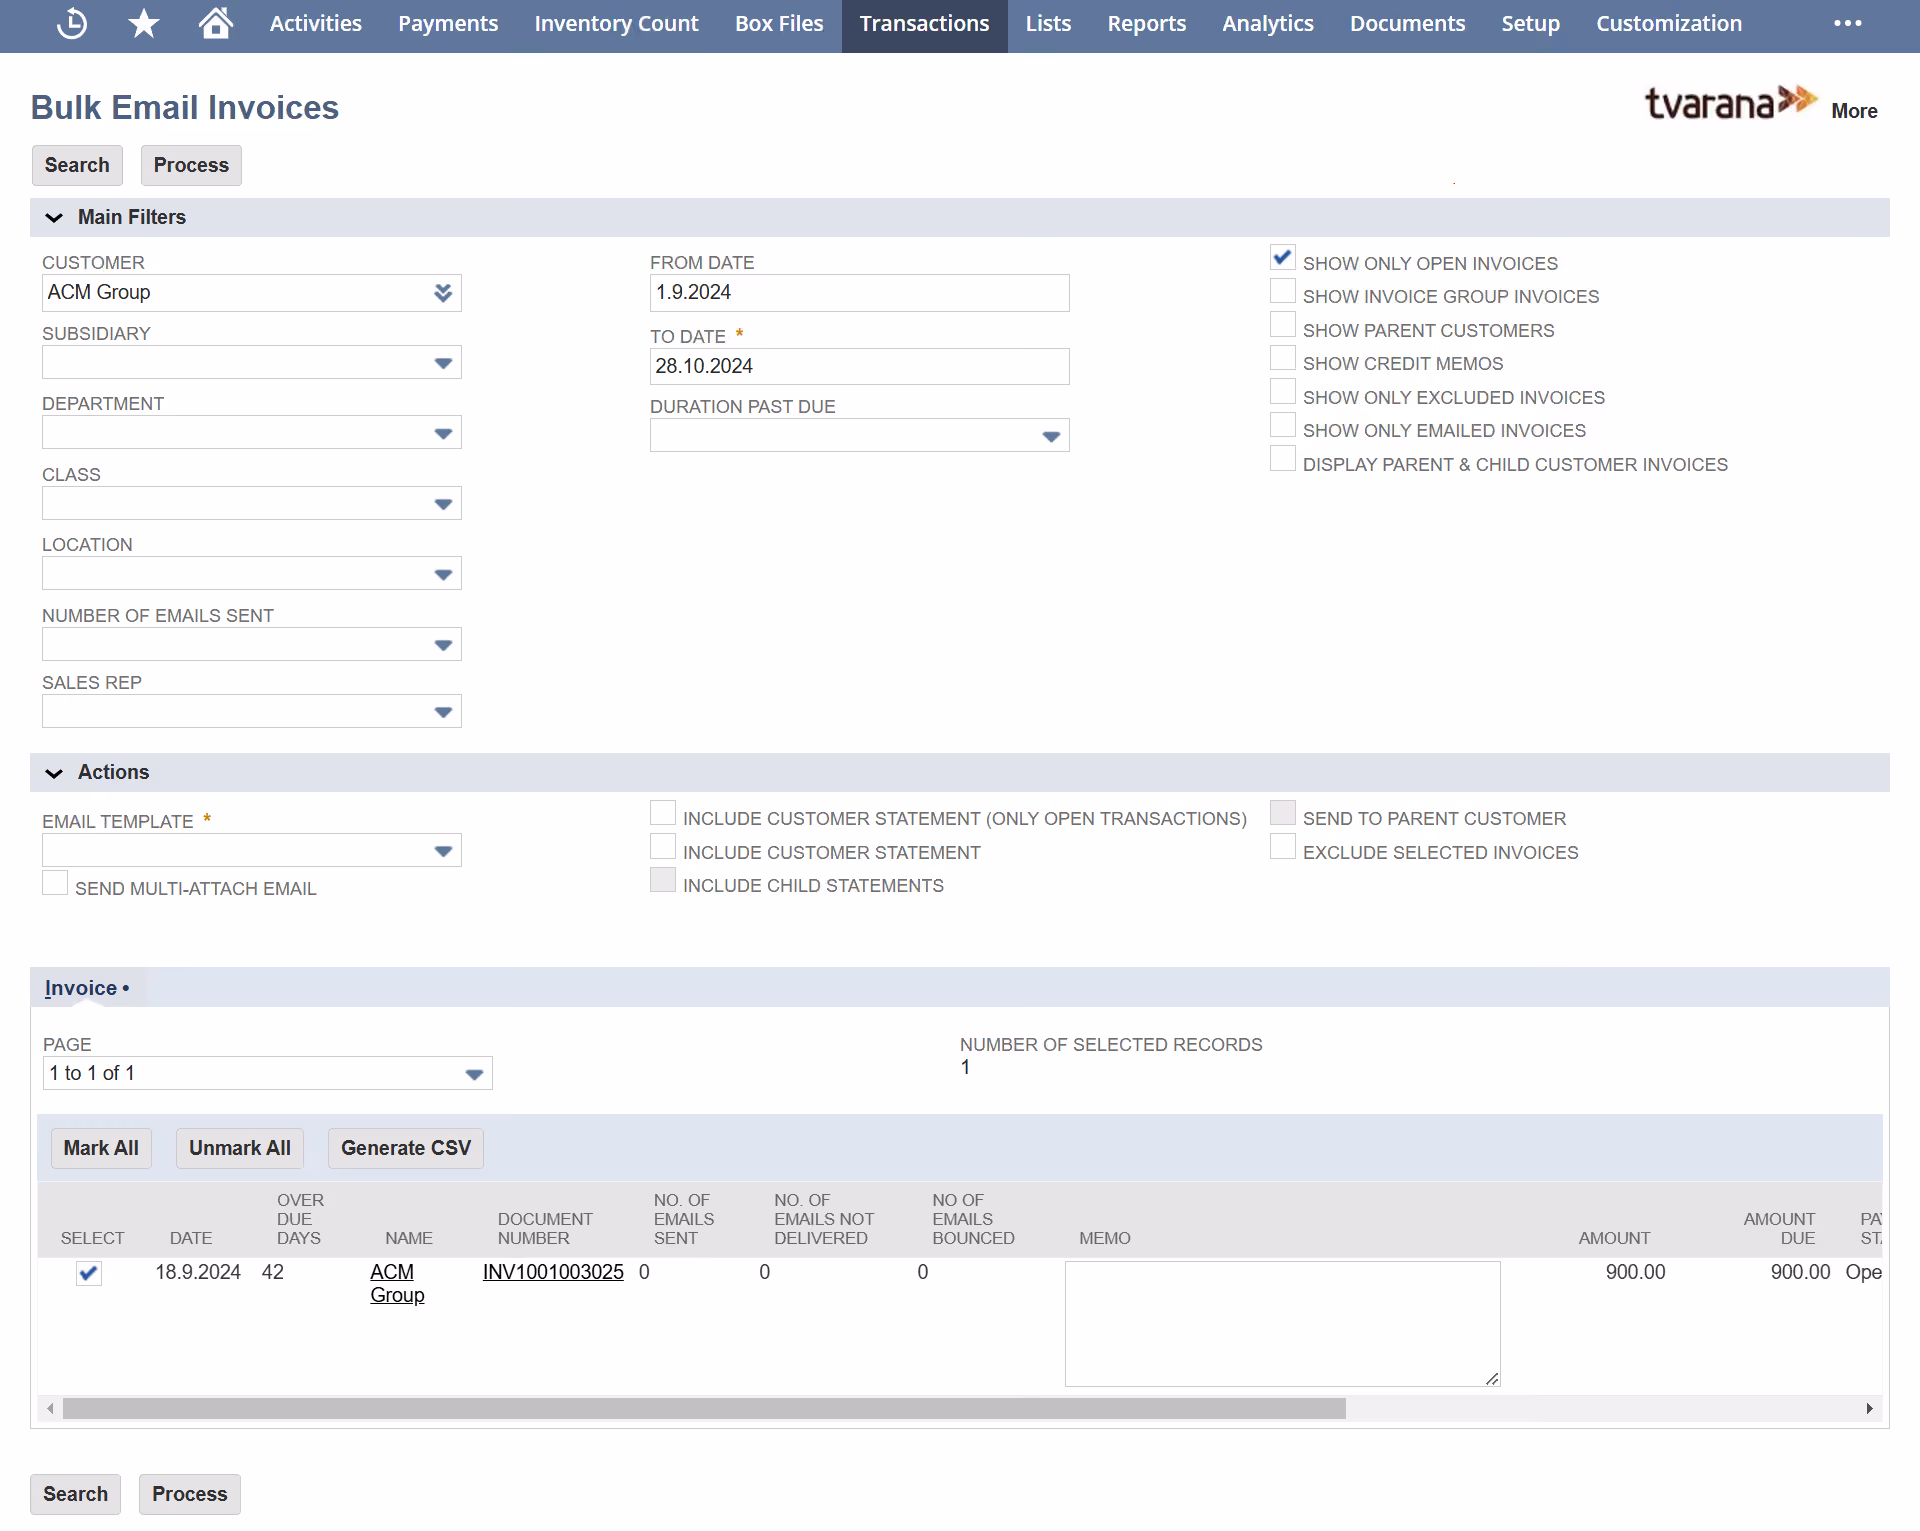Click the top Process button
1920x1531 pixels.
pyautogui.click(x=191, y=165)
